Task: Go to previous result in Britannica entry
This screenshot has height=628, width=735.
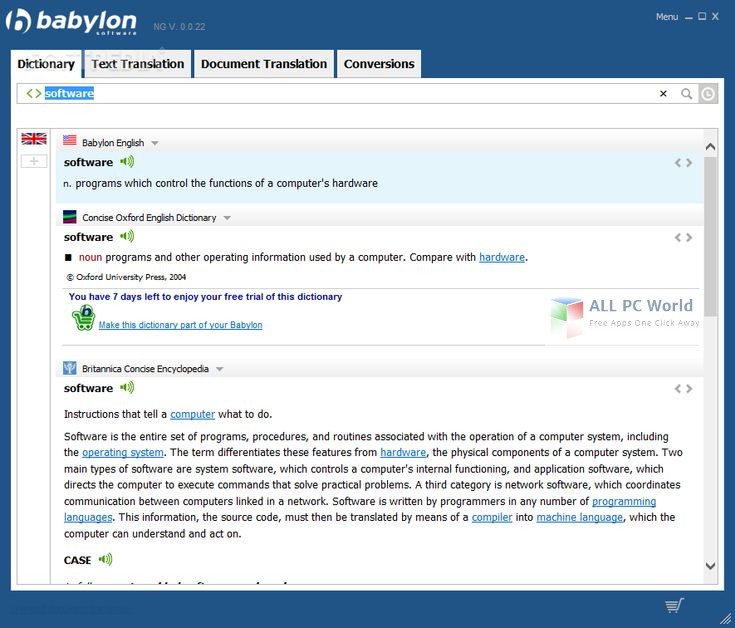Action: click(x=678, y=389)
